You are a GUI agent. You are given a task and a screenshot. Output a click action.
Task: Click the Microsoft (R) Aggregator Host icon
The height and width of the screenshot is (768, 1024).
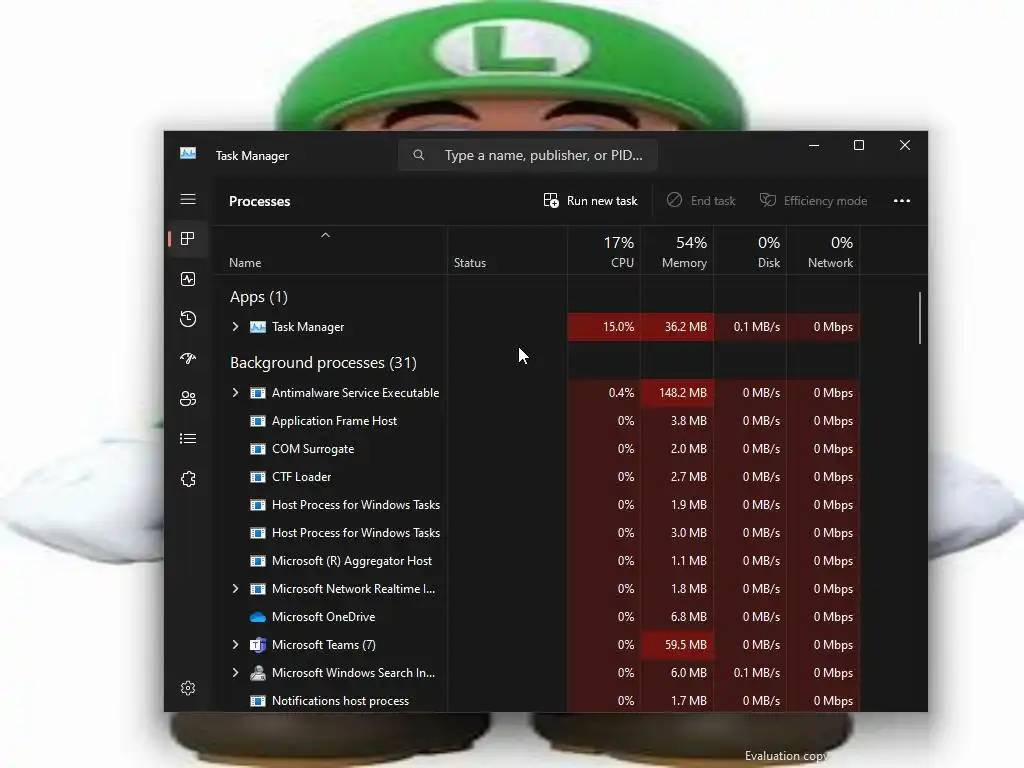coord(258,561)
